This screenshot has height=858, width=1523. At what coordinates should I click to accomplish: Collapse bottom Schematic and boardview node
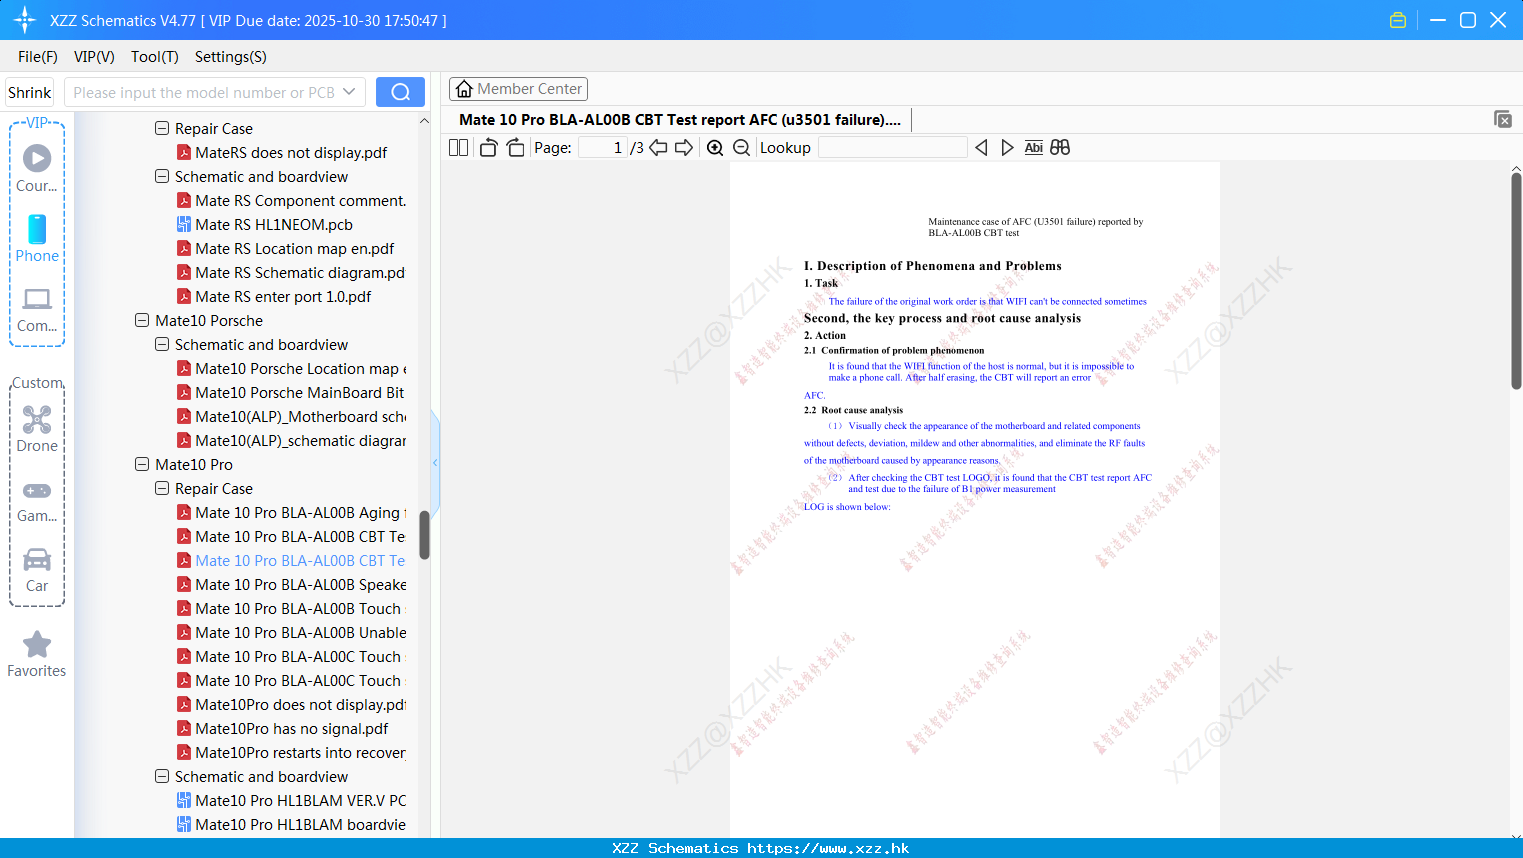[162, 777]
